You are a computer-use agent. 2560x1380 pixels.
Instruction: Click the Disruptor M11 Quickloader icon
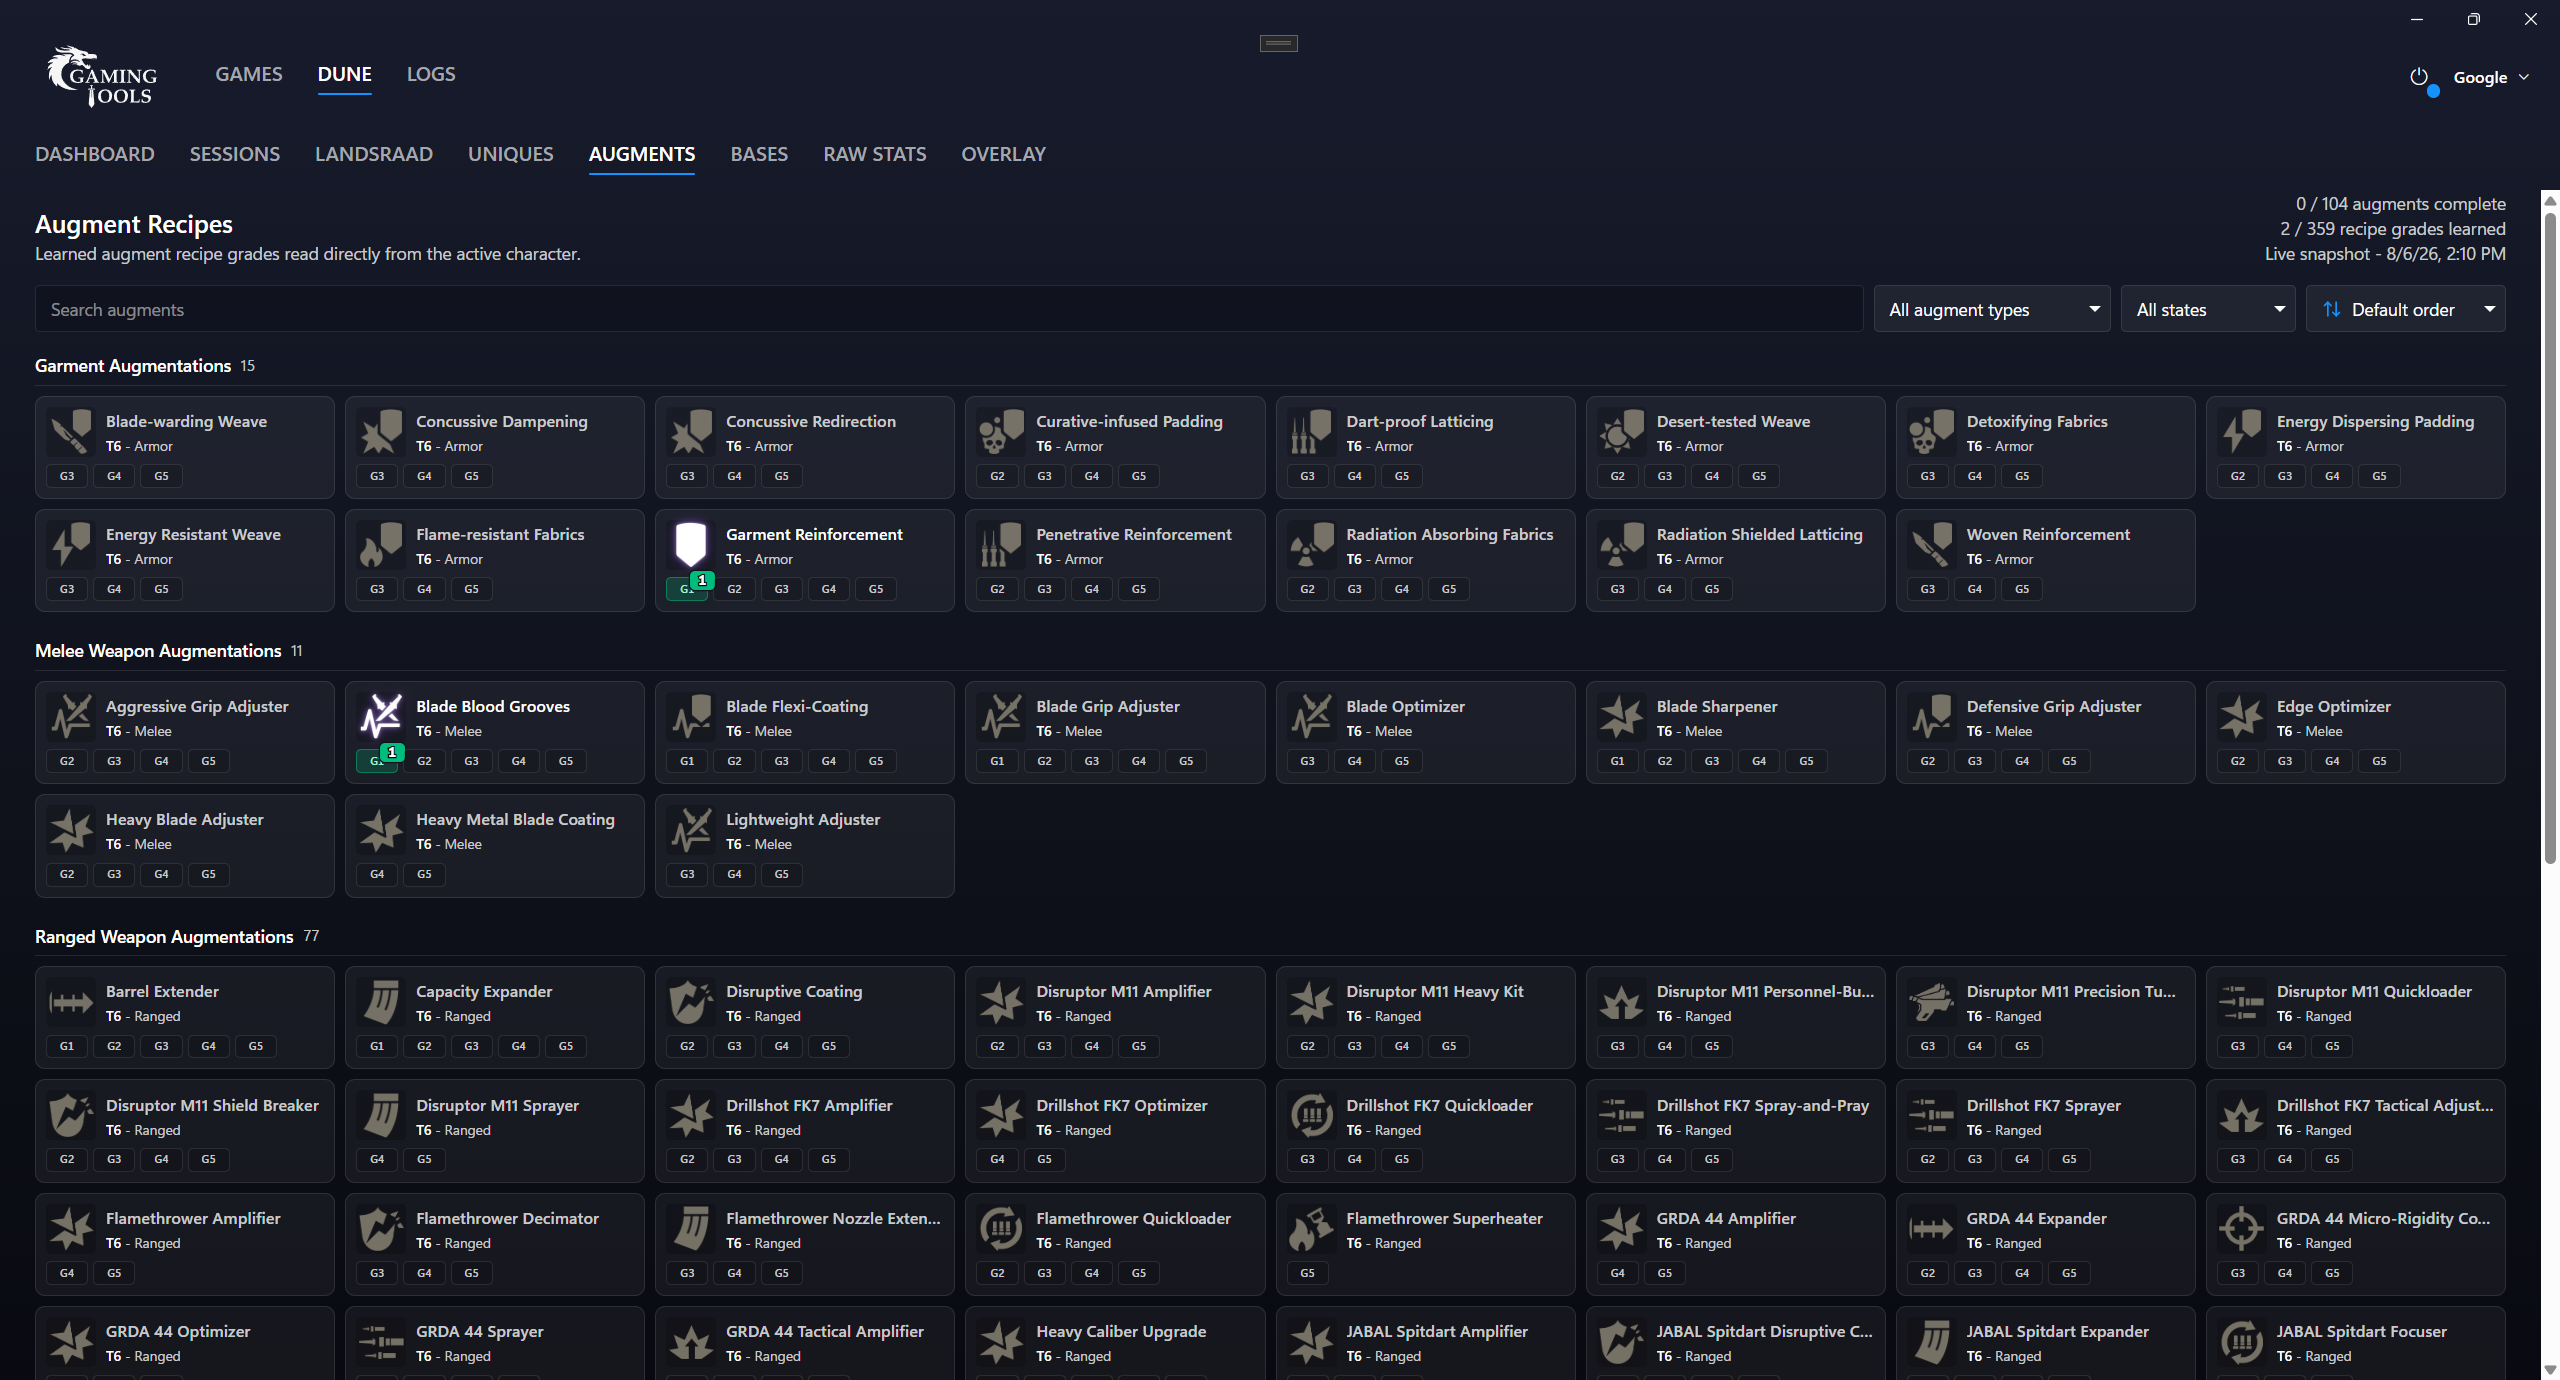pos(2241,1003)
